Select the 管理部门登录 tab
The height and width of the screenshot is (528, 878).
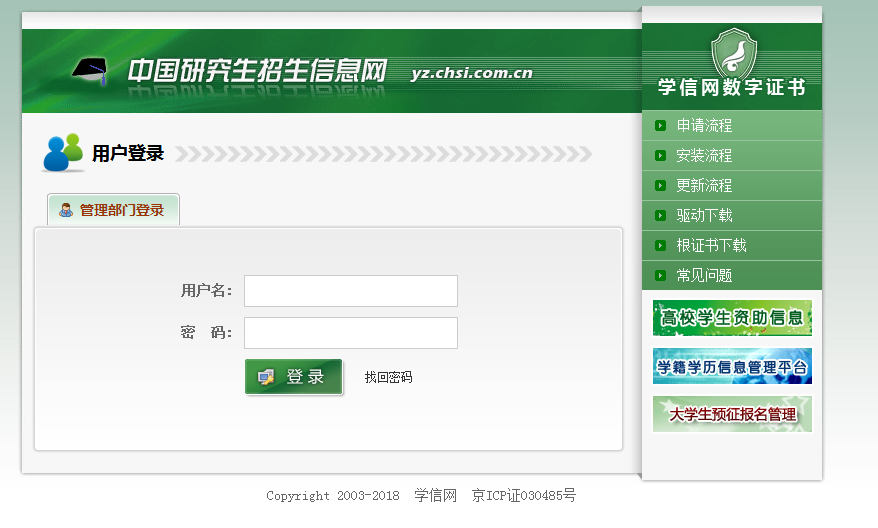pyautogui.click(x=114, y=209)
